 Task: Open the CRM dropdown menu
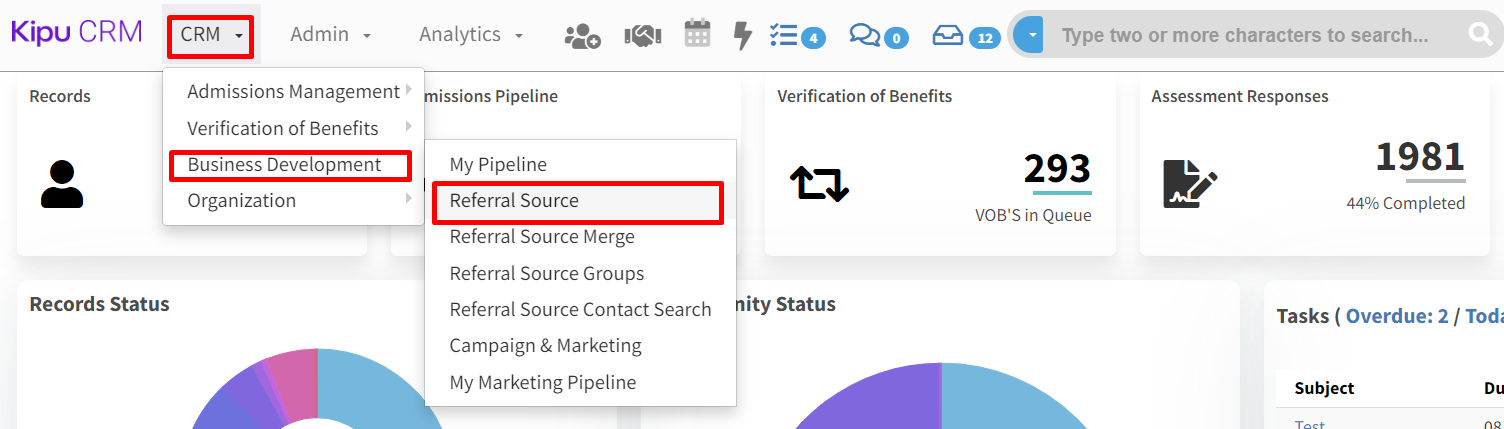pos(211,35)
